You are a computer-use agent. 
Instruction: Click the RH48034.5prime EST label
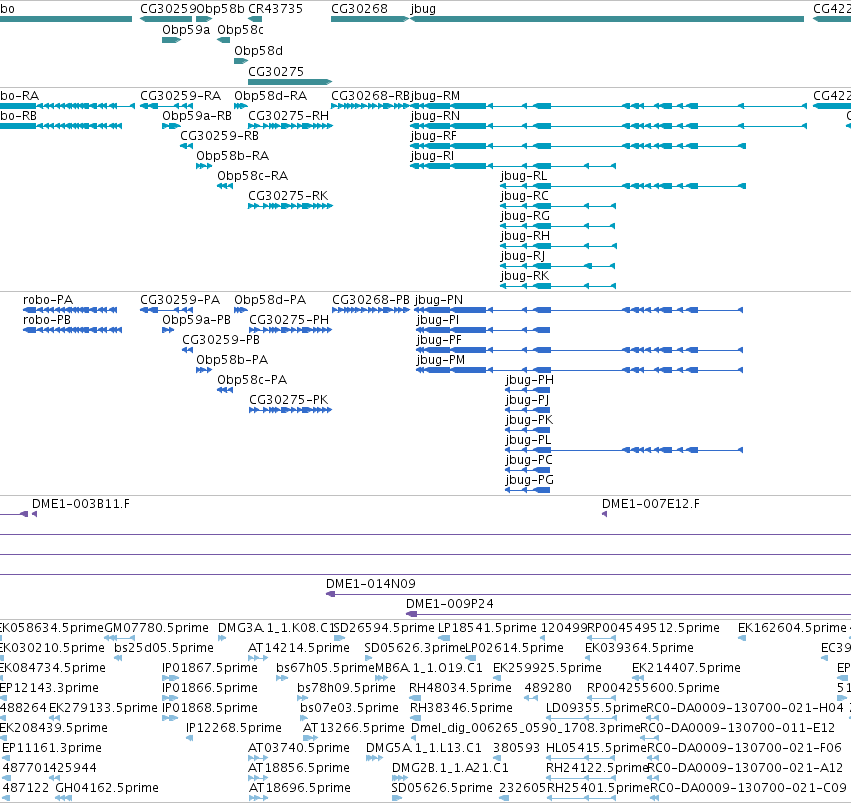[x=460, y=689]
